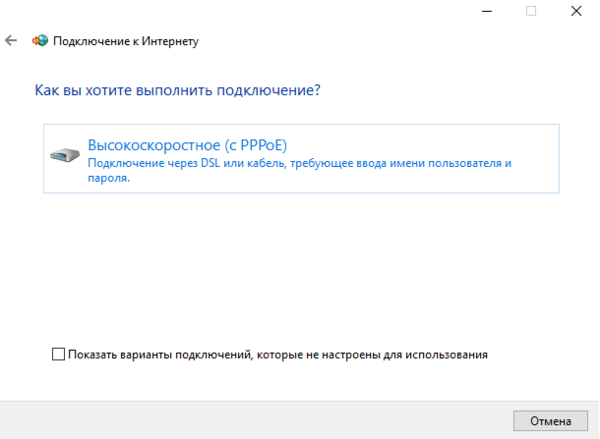Click the Подключение к Интернету title text

pos(126,41)
